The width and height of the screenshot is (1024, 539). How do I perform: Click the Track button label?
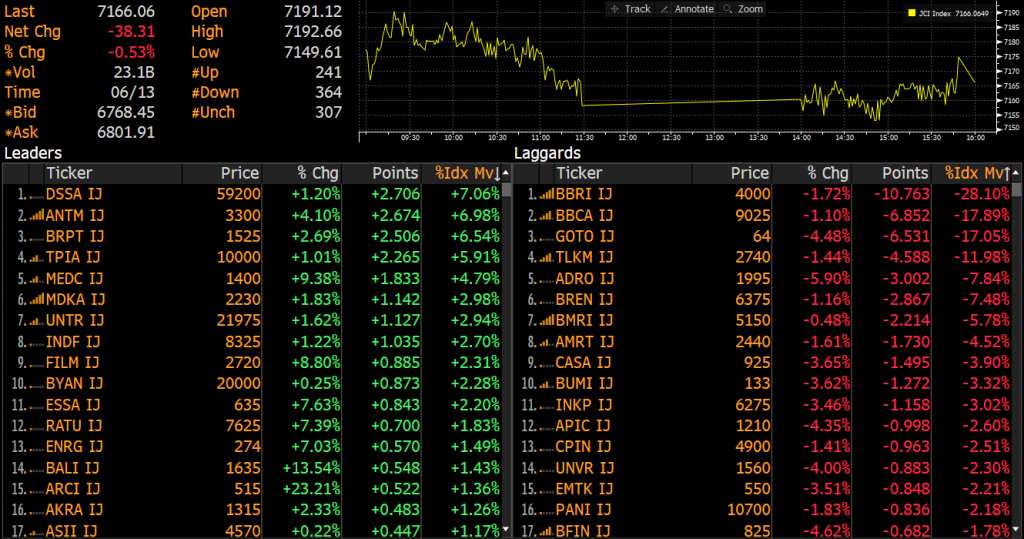(637, 9)
